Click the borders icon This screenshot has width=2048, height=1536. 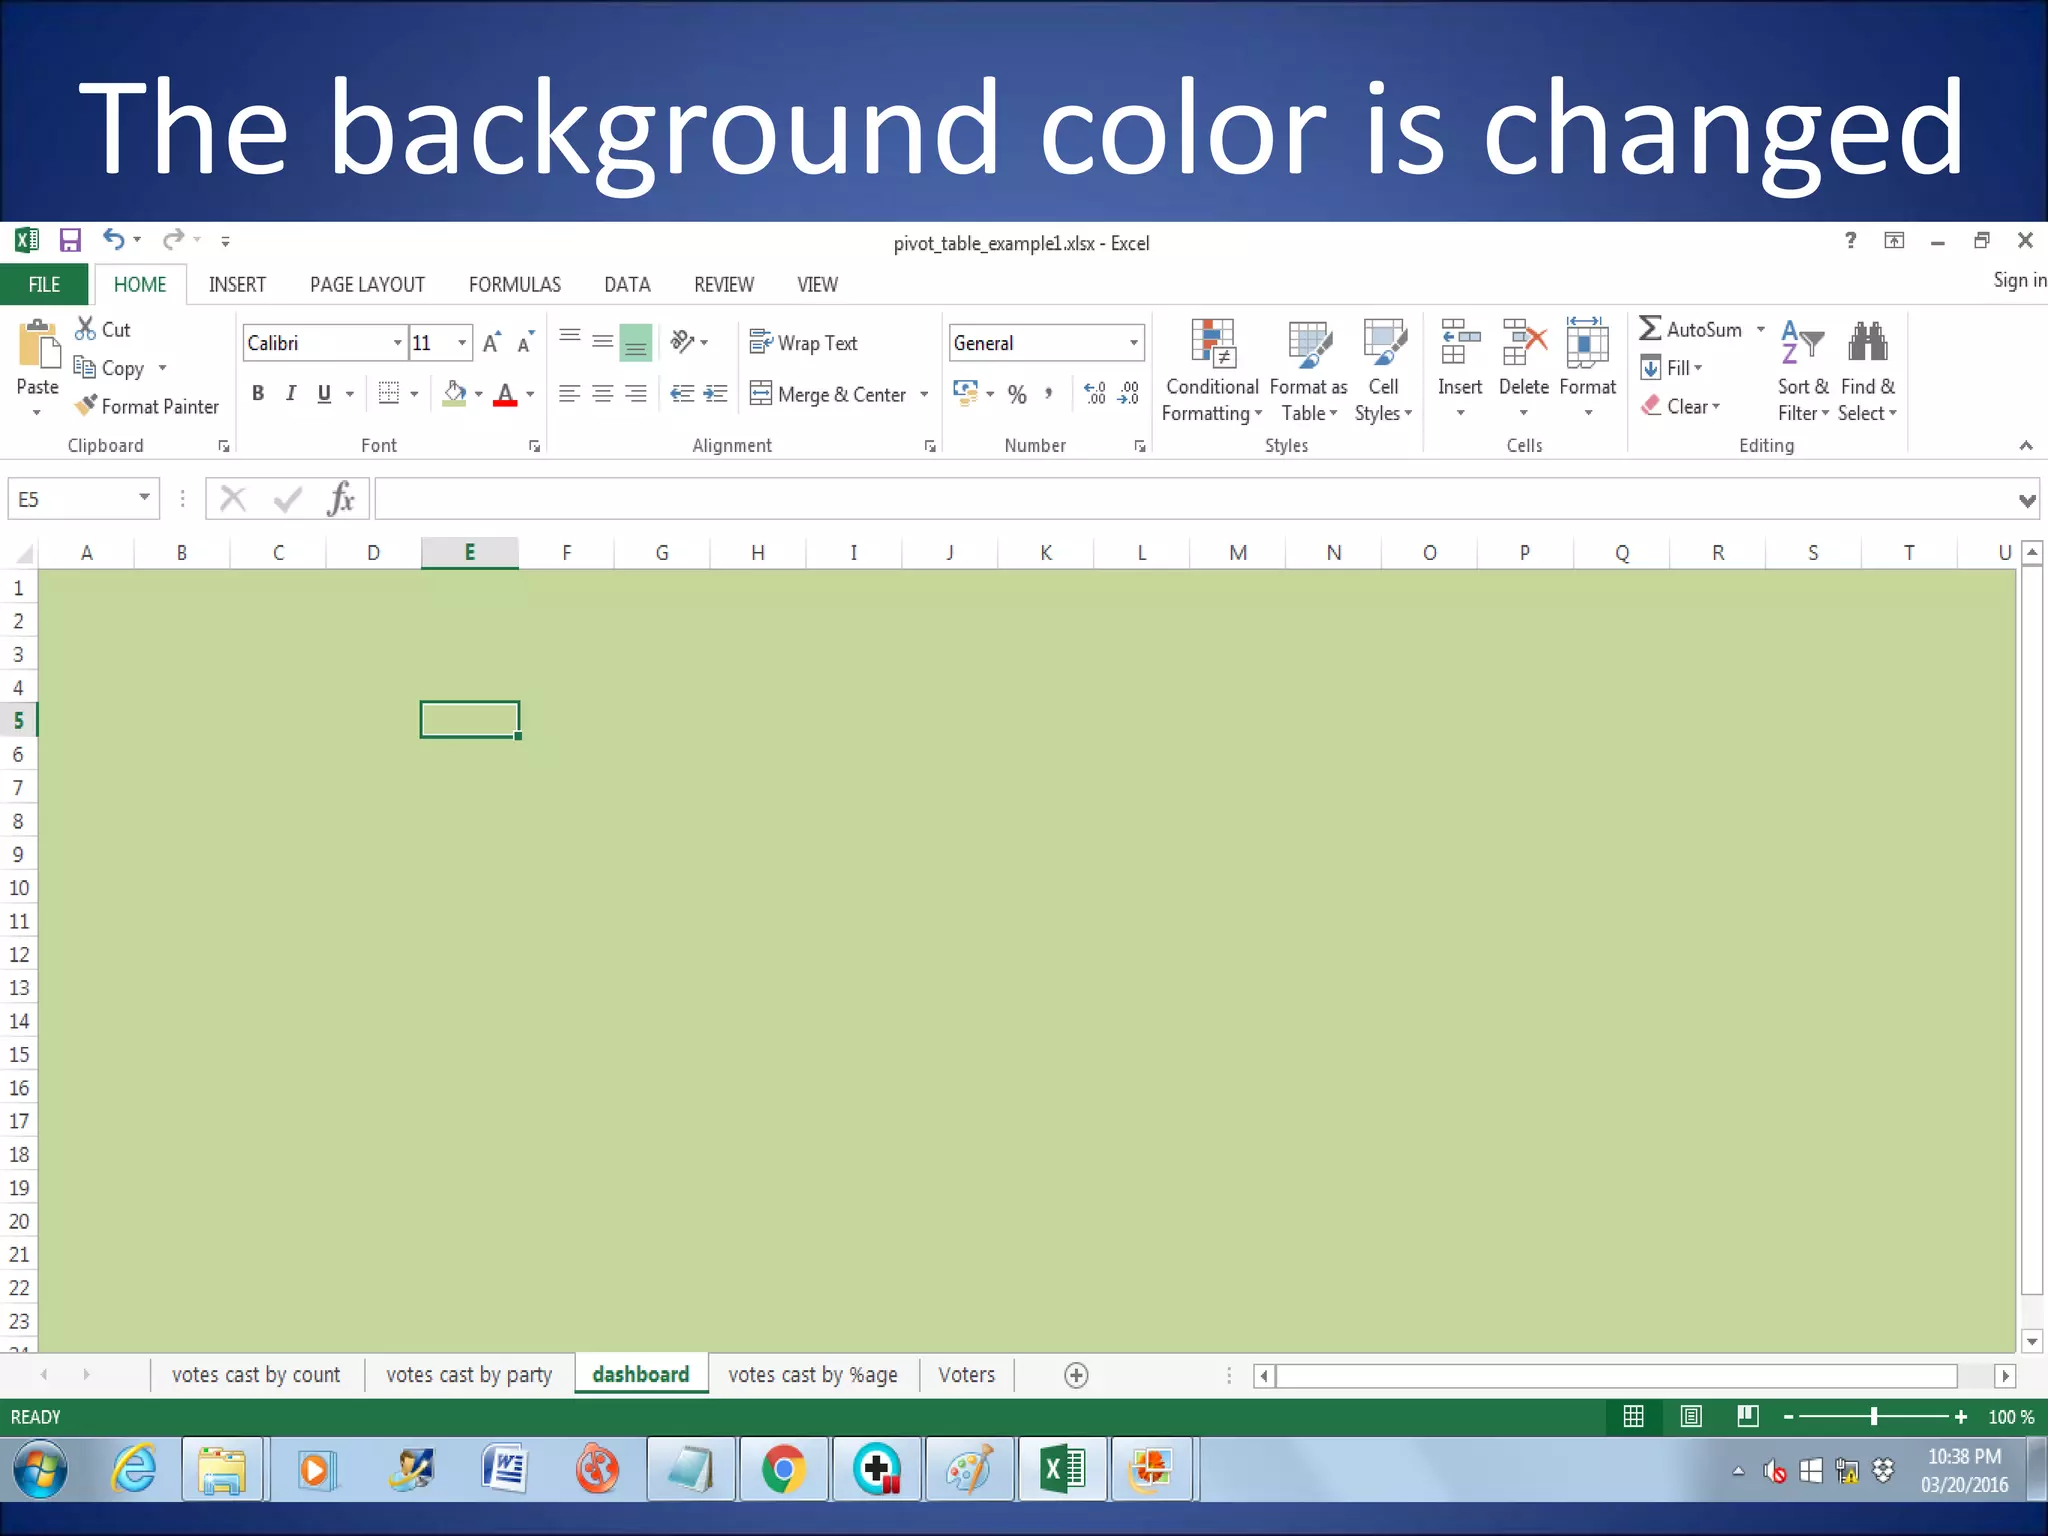(x=389, y=394)
